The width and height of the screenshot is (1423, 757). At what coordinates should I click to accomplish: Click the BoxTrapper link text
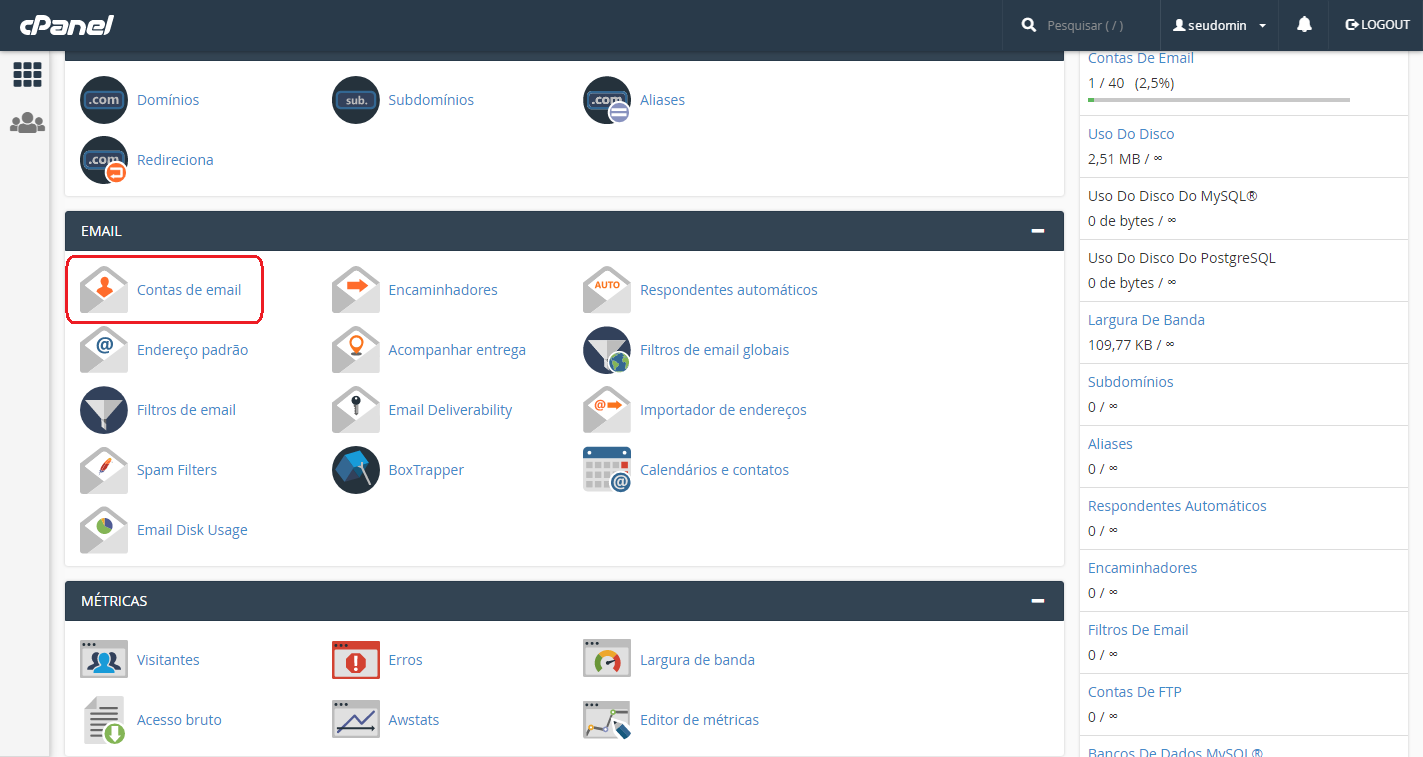[426, 470]
